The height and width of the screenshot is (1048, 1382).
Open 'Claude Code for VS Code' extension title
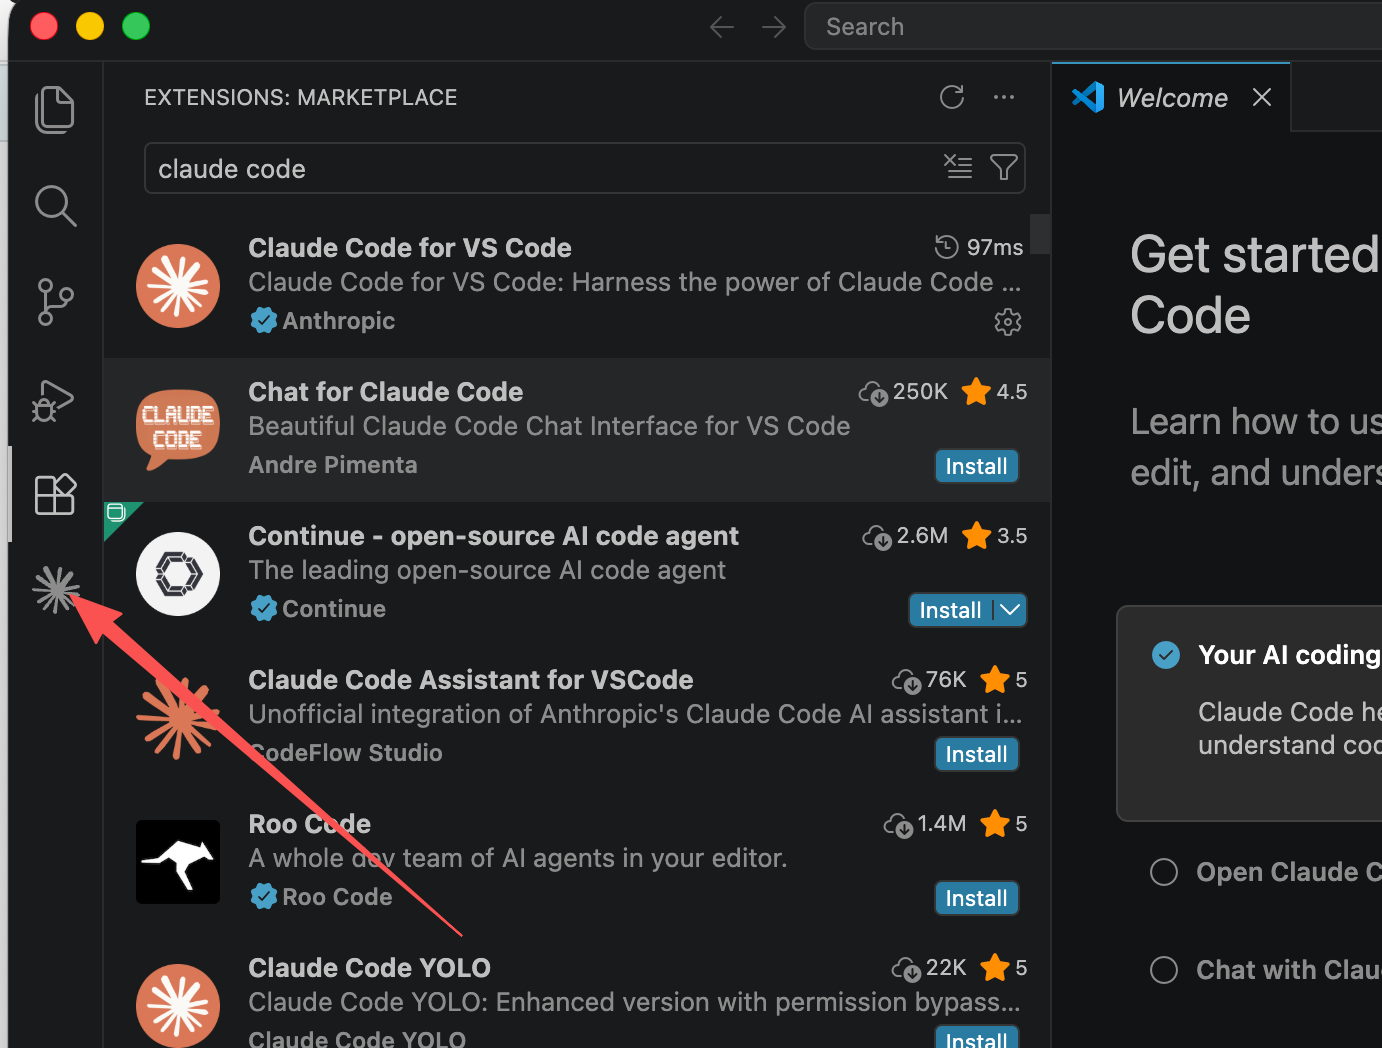(x=410, y=248)
